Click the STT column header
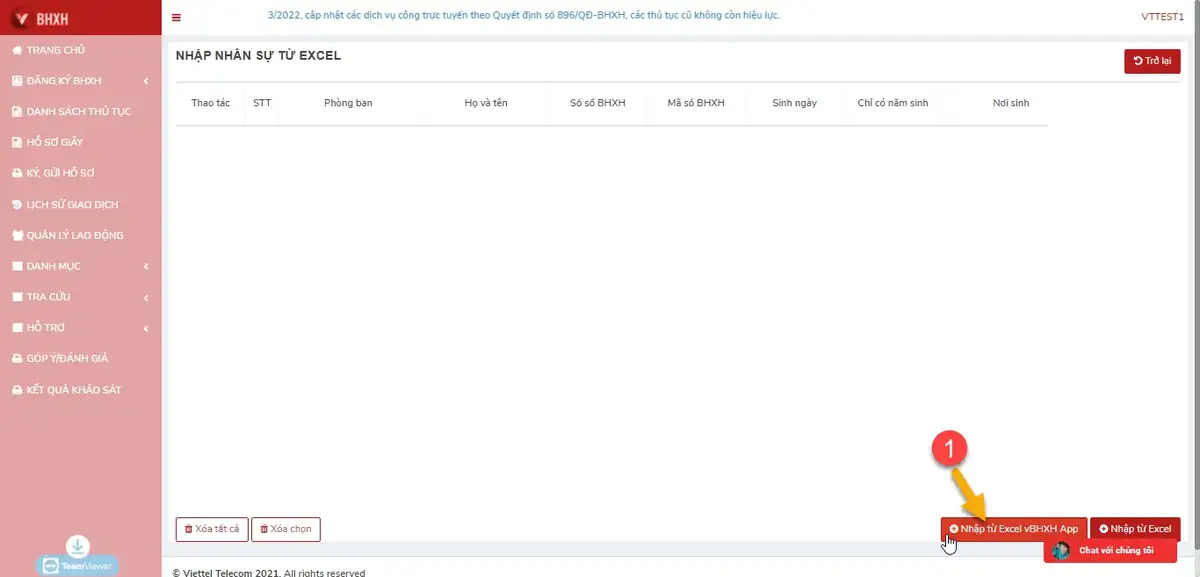The height and width of the screenshot is (577, 1200). [262, 103]
